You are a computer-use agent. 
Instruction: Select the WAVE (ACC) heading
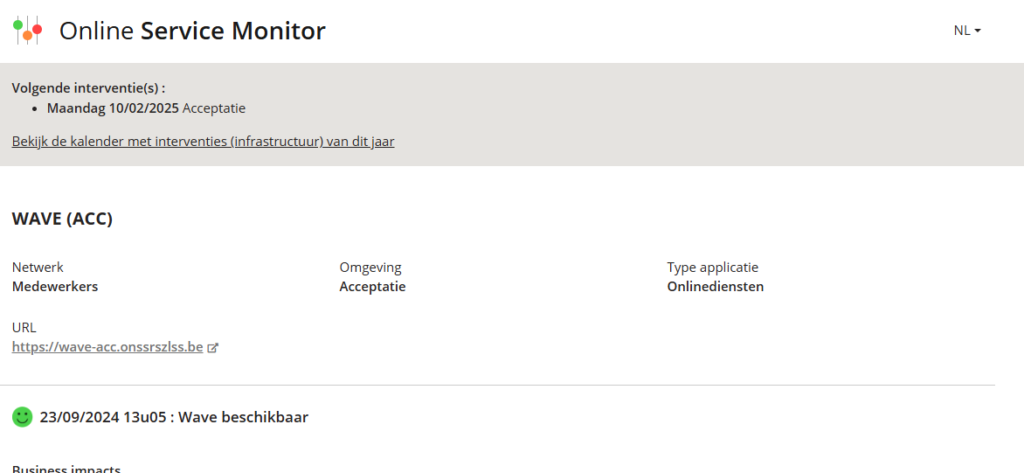tap(62, 219)
